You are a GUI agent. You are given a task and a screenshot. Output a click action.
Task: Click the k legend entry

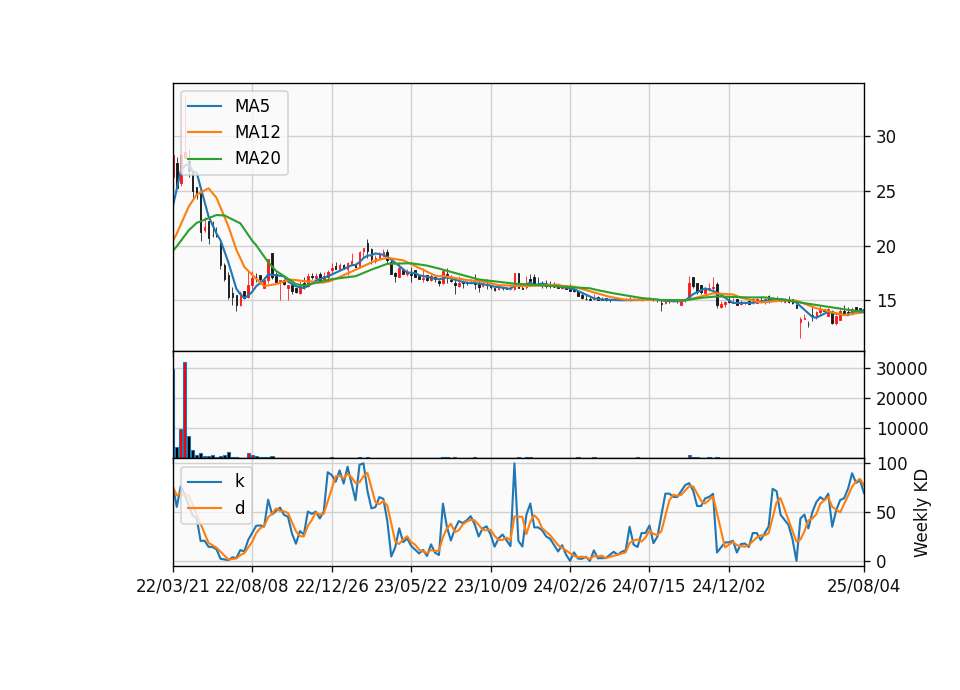coord(216,481)
